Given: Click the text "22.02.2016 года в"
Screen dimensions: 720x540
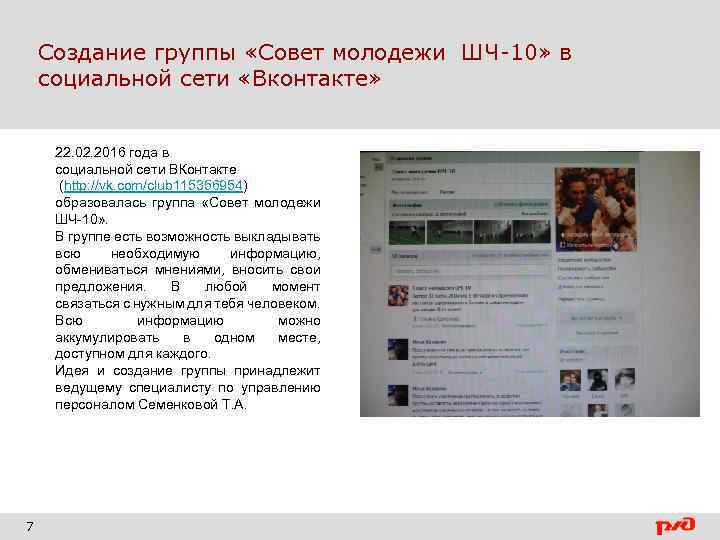Looking at the screenshot, I should coord(112,152).
